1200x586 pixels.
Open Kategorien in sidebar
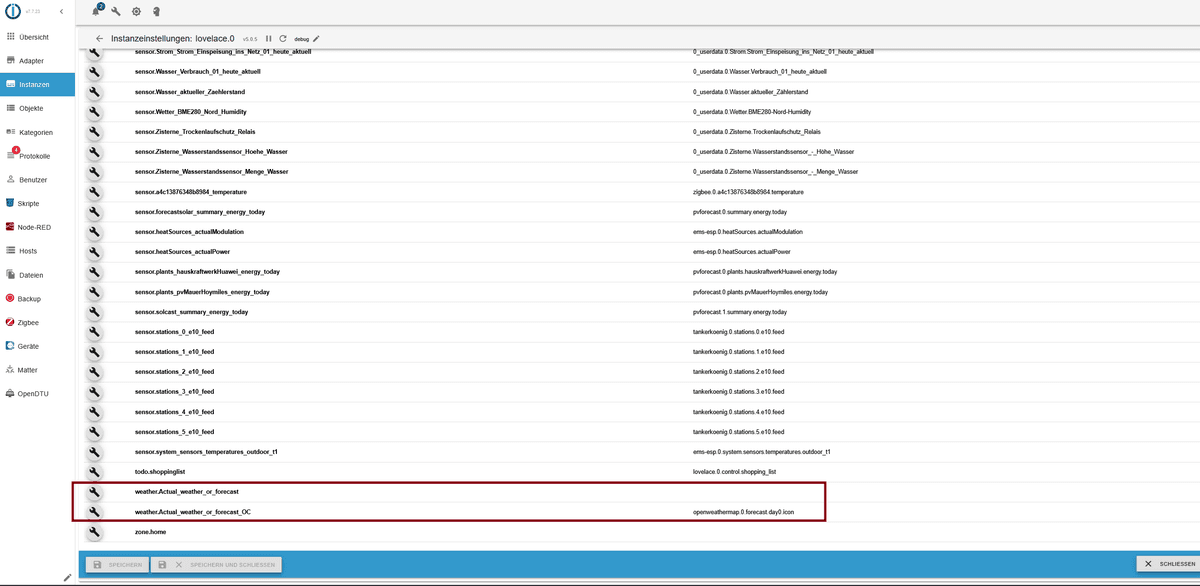point(37,132)
